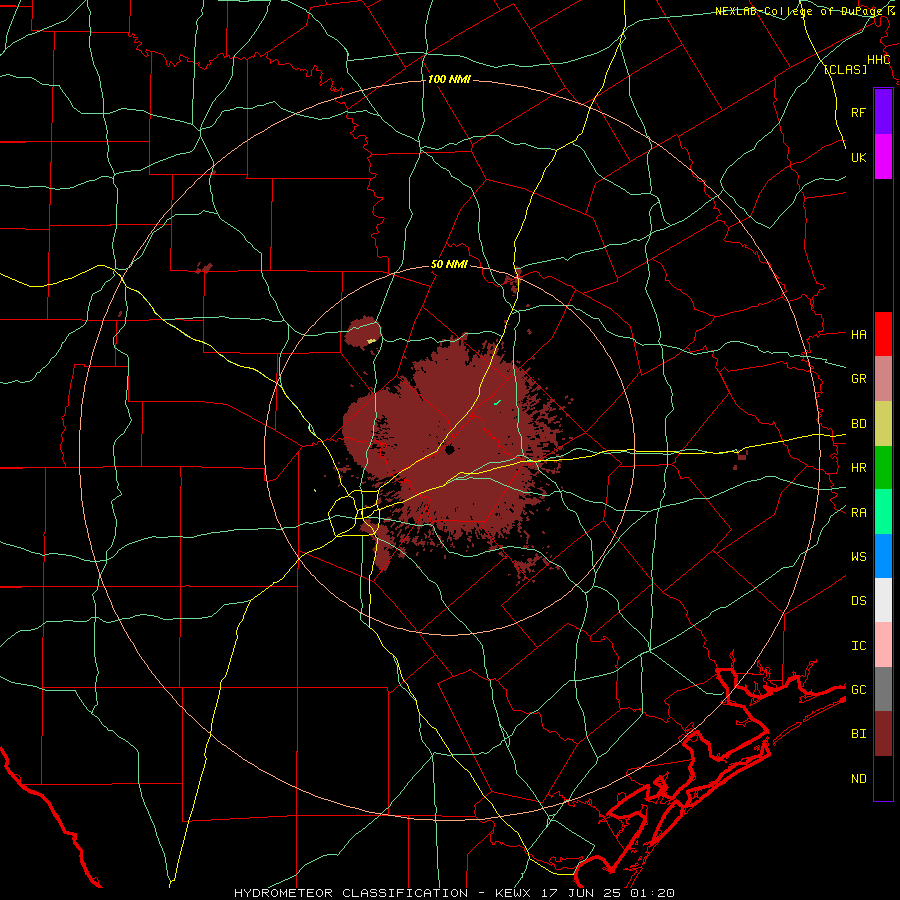The image size is (900, 900).
Task: Click the DS legend label
Action: tap(858, 600)
